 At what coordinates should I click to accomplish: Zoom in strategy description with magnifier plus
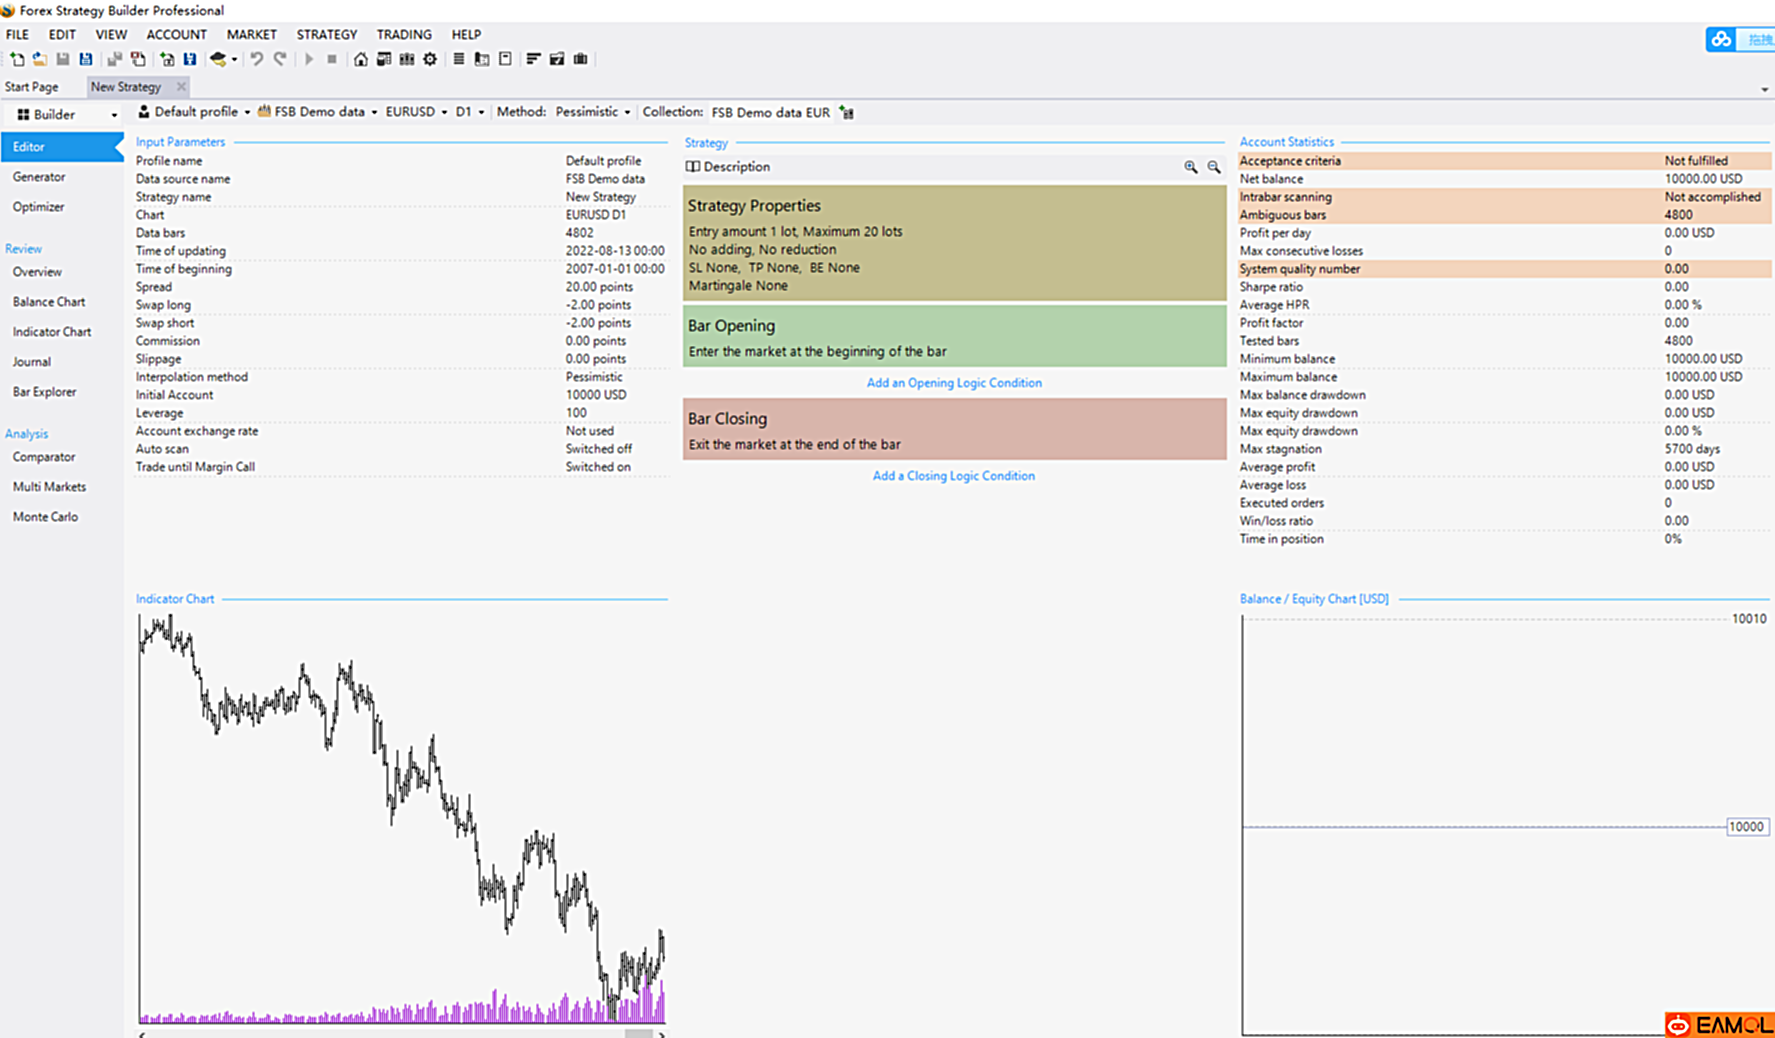click(1190, 167)
